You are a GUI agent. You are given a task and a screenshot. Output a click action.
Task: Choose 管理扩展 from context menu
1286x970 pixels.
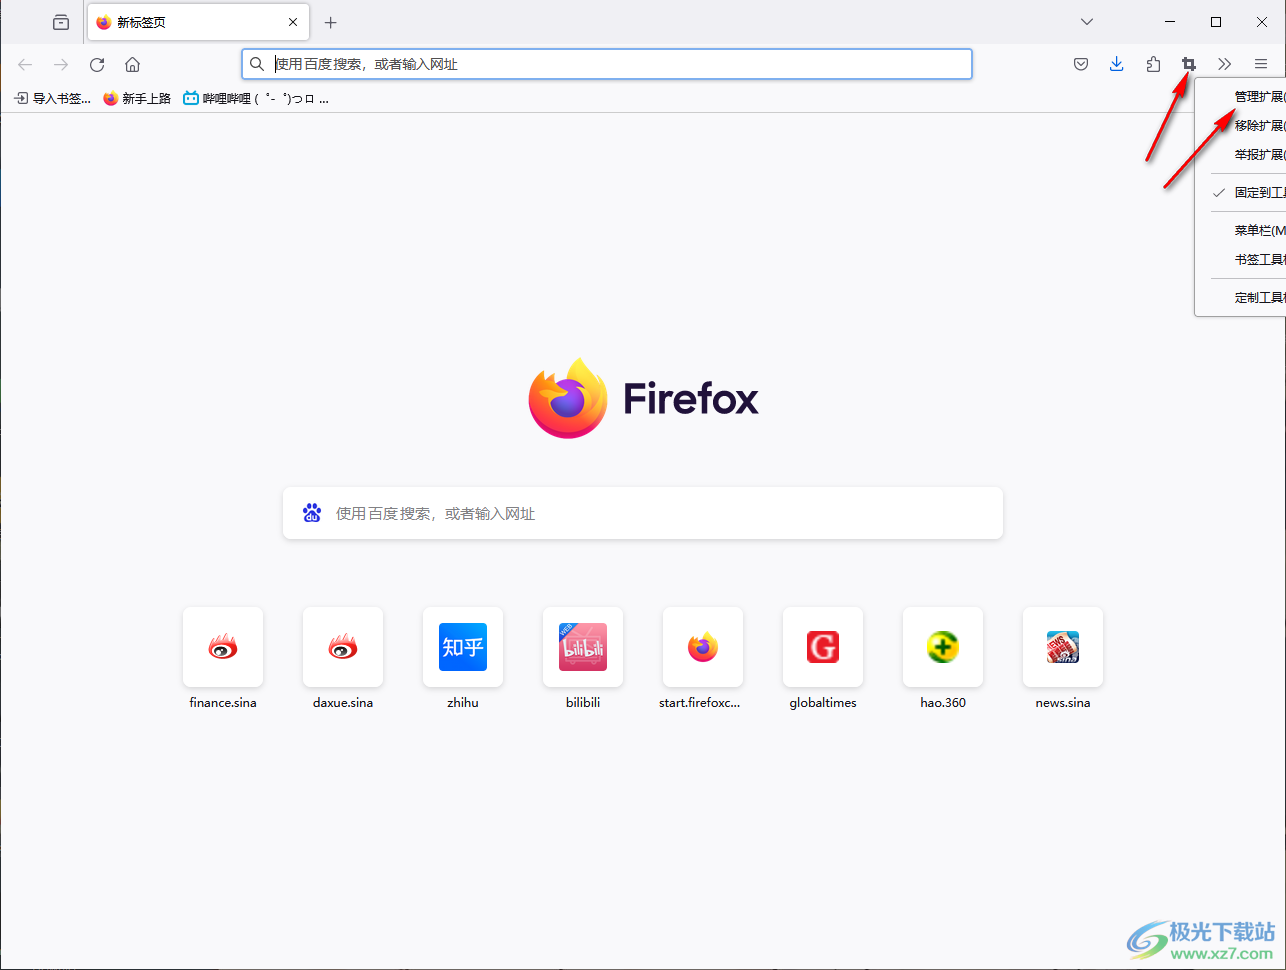coord(1241,97)
